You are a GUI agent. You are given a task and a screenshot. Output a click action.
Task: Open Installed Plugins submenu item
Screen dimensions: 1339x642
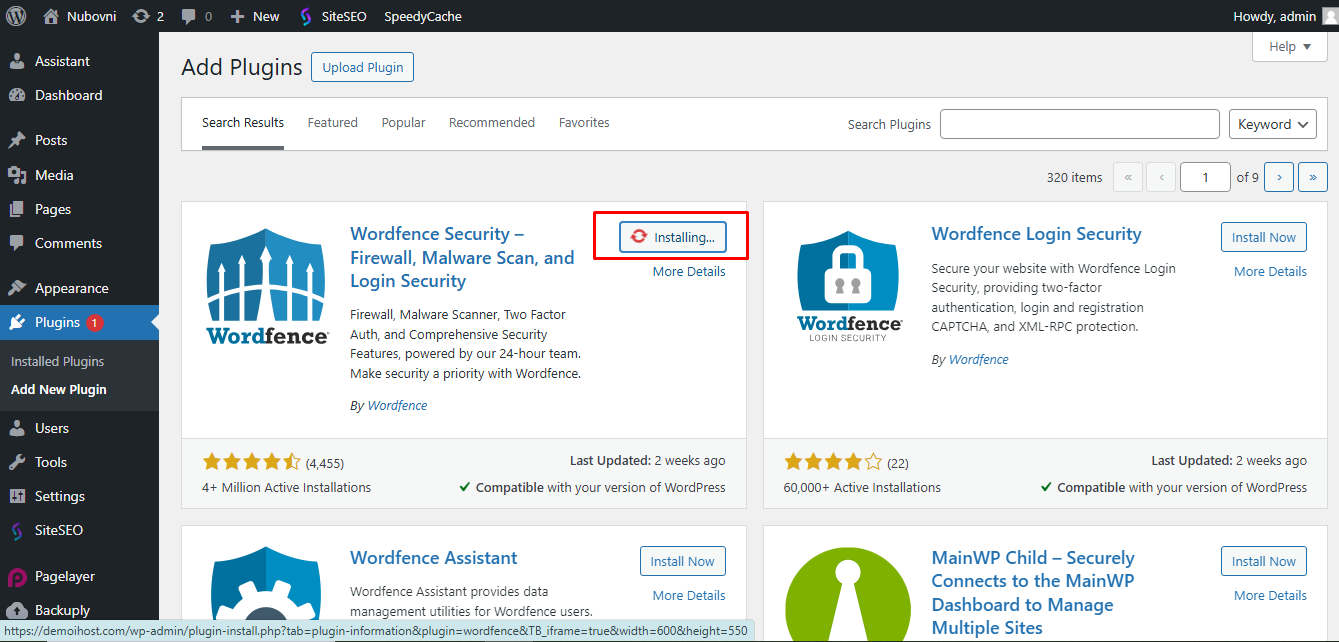tap(58, 361)
